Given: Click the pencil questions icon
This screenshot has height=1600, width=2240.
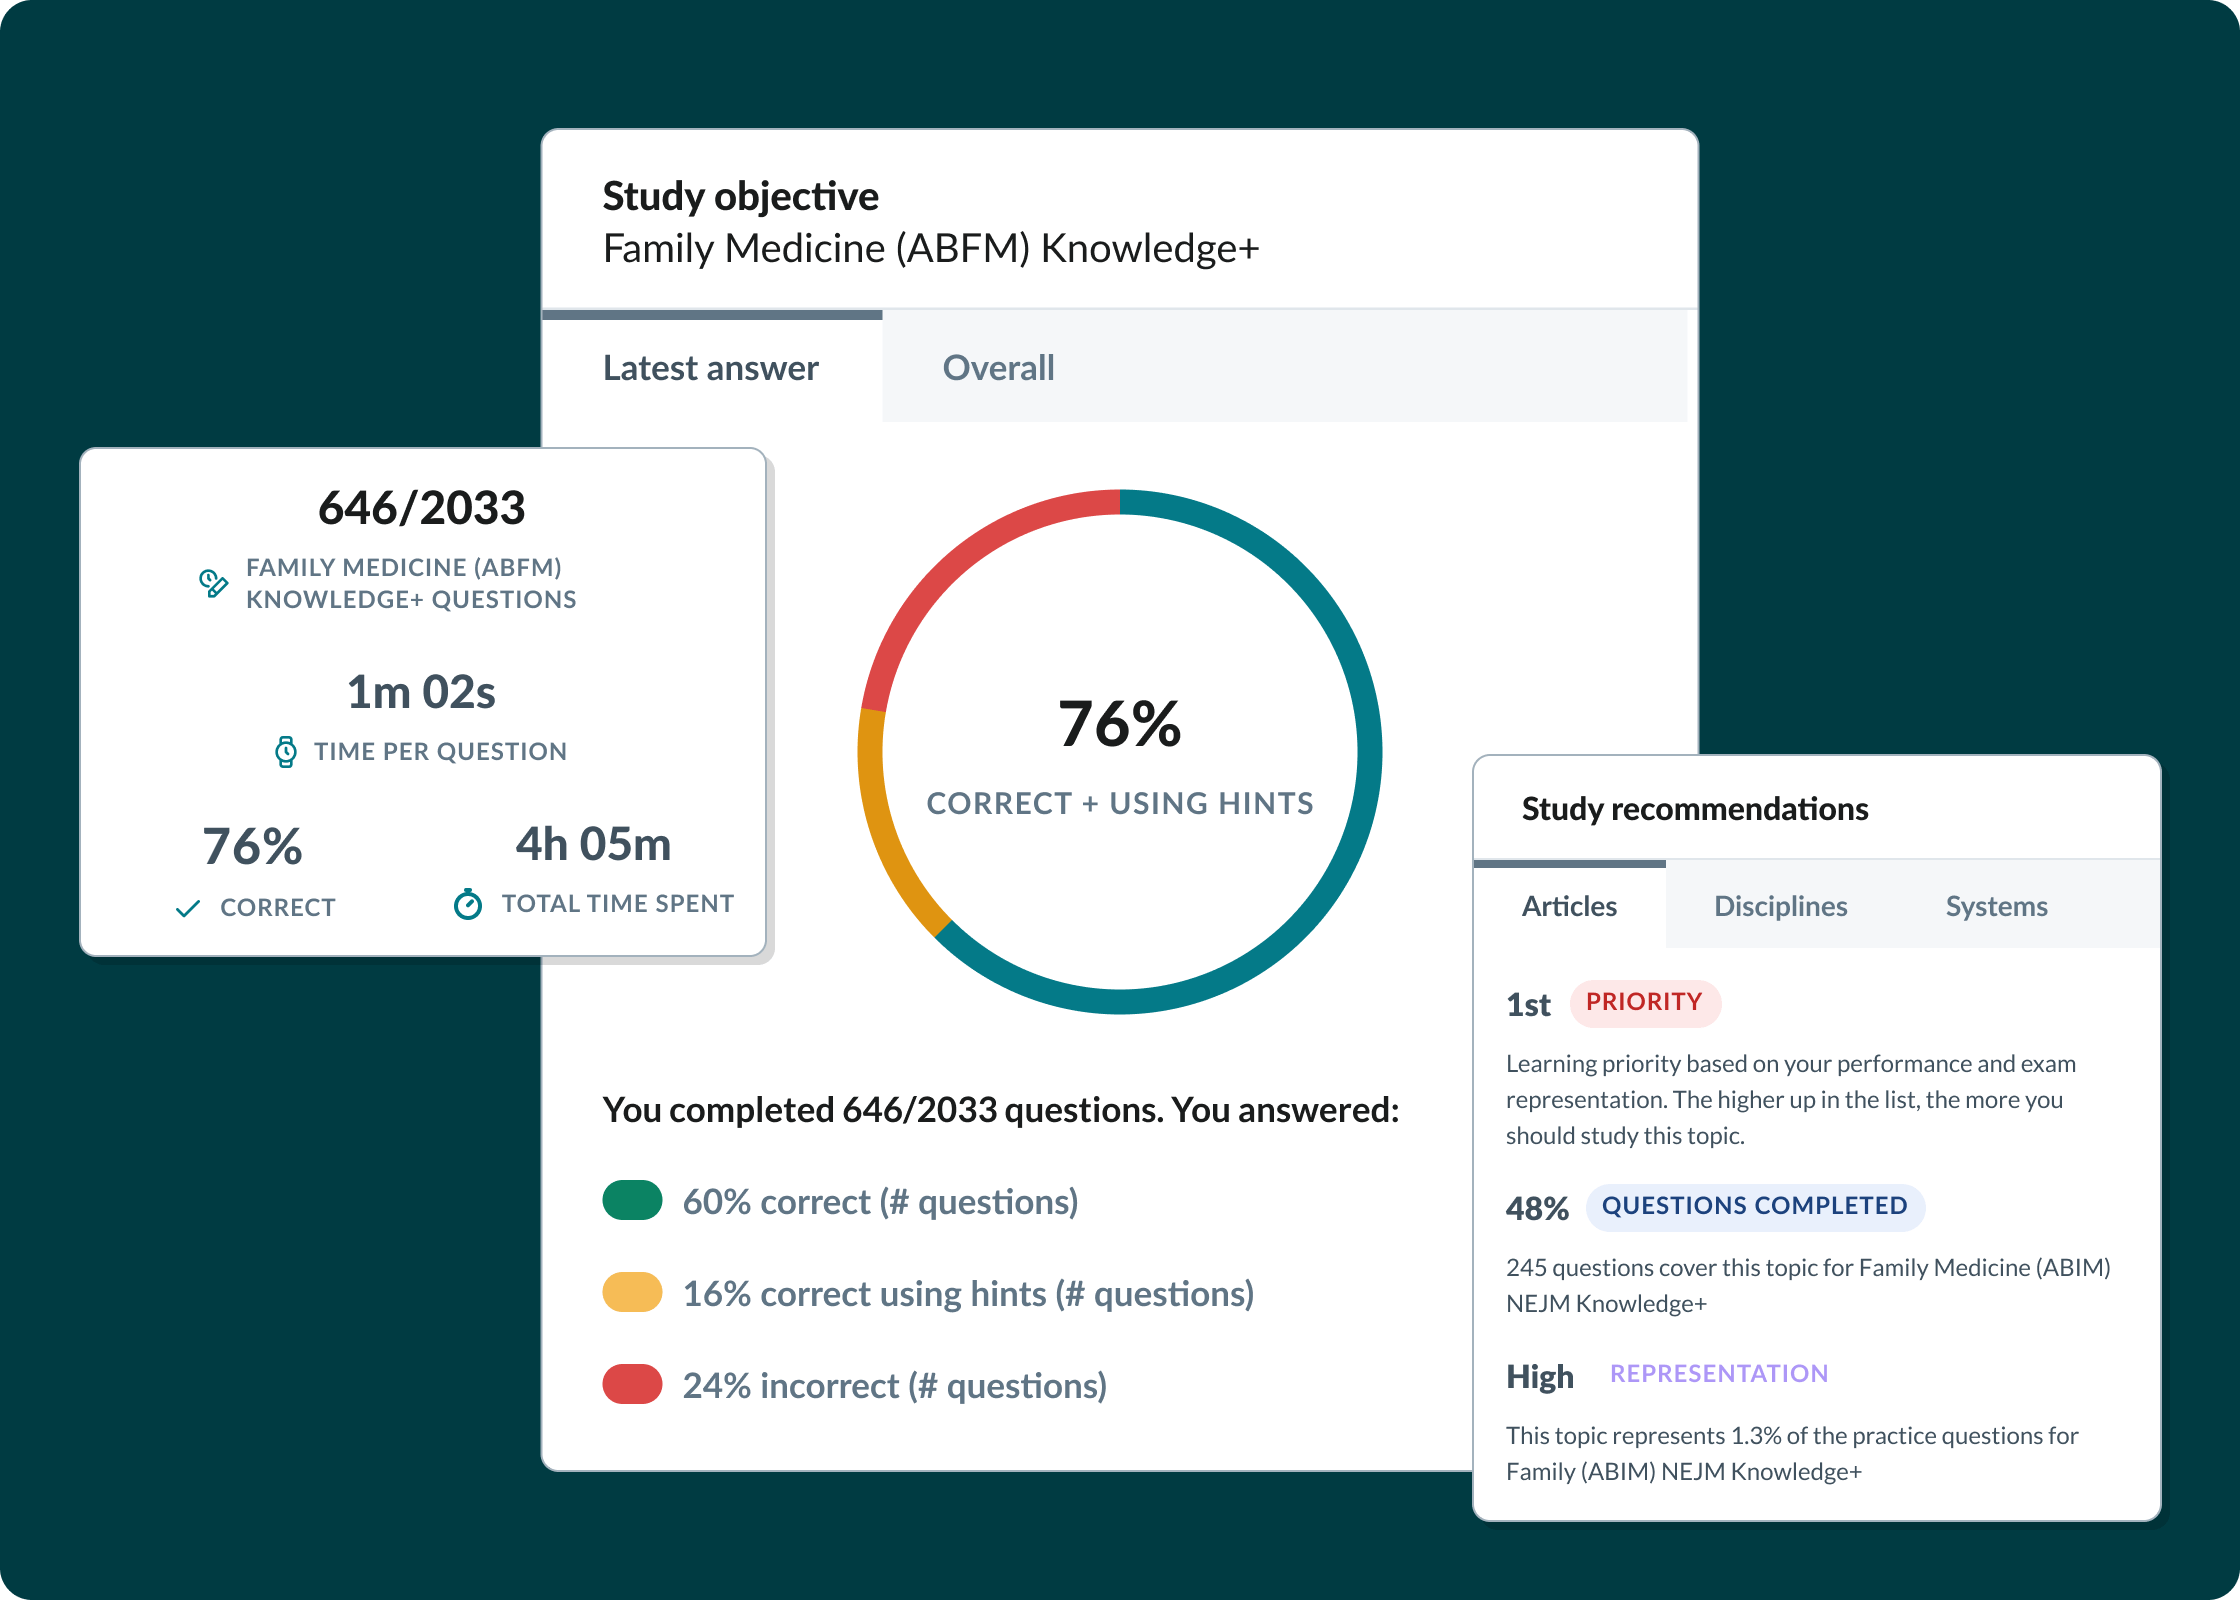Looking at the screenshot, I should pyautogui.click(x=213, y=583).
